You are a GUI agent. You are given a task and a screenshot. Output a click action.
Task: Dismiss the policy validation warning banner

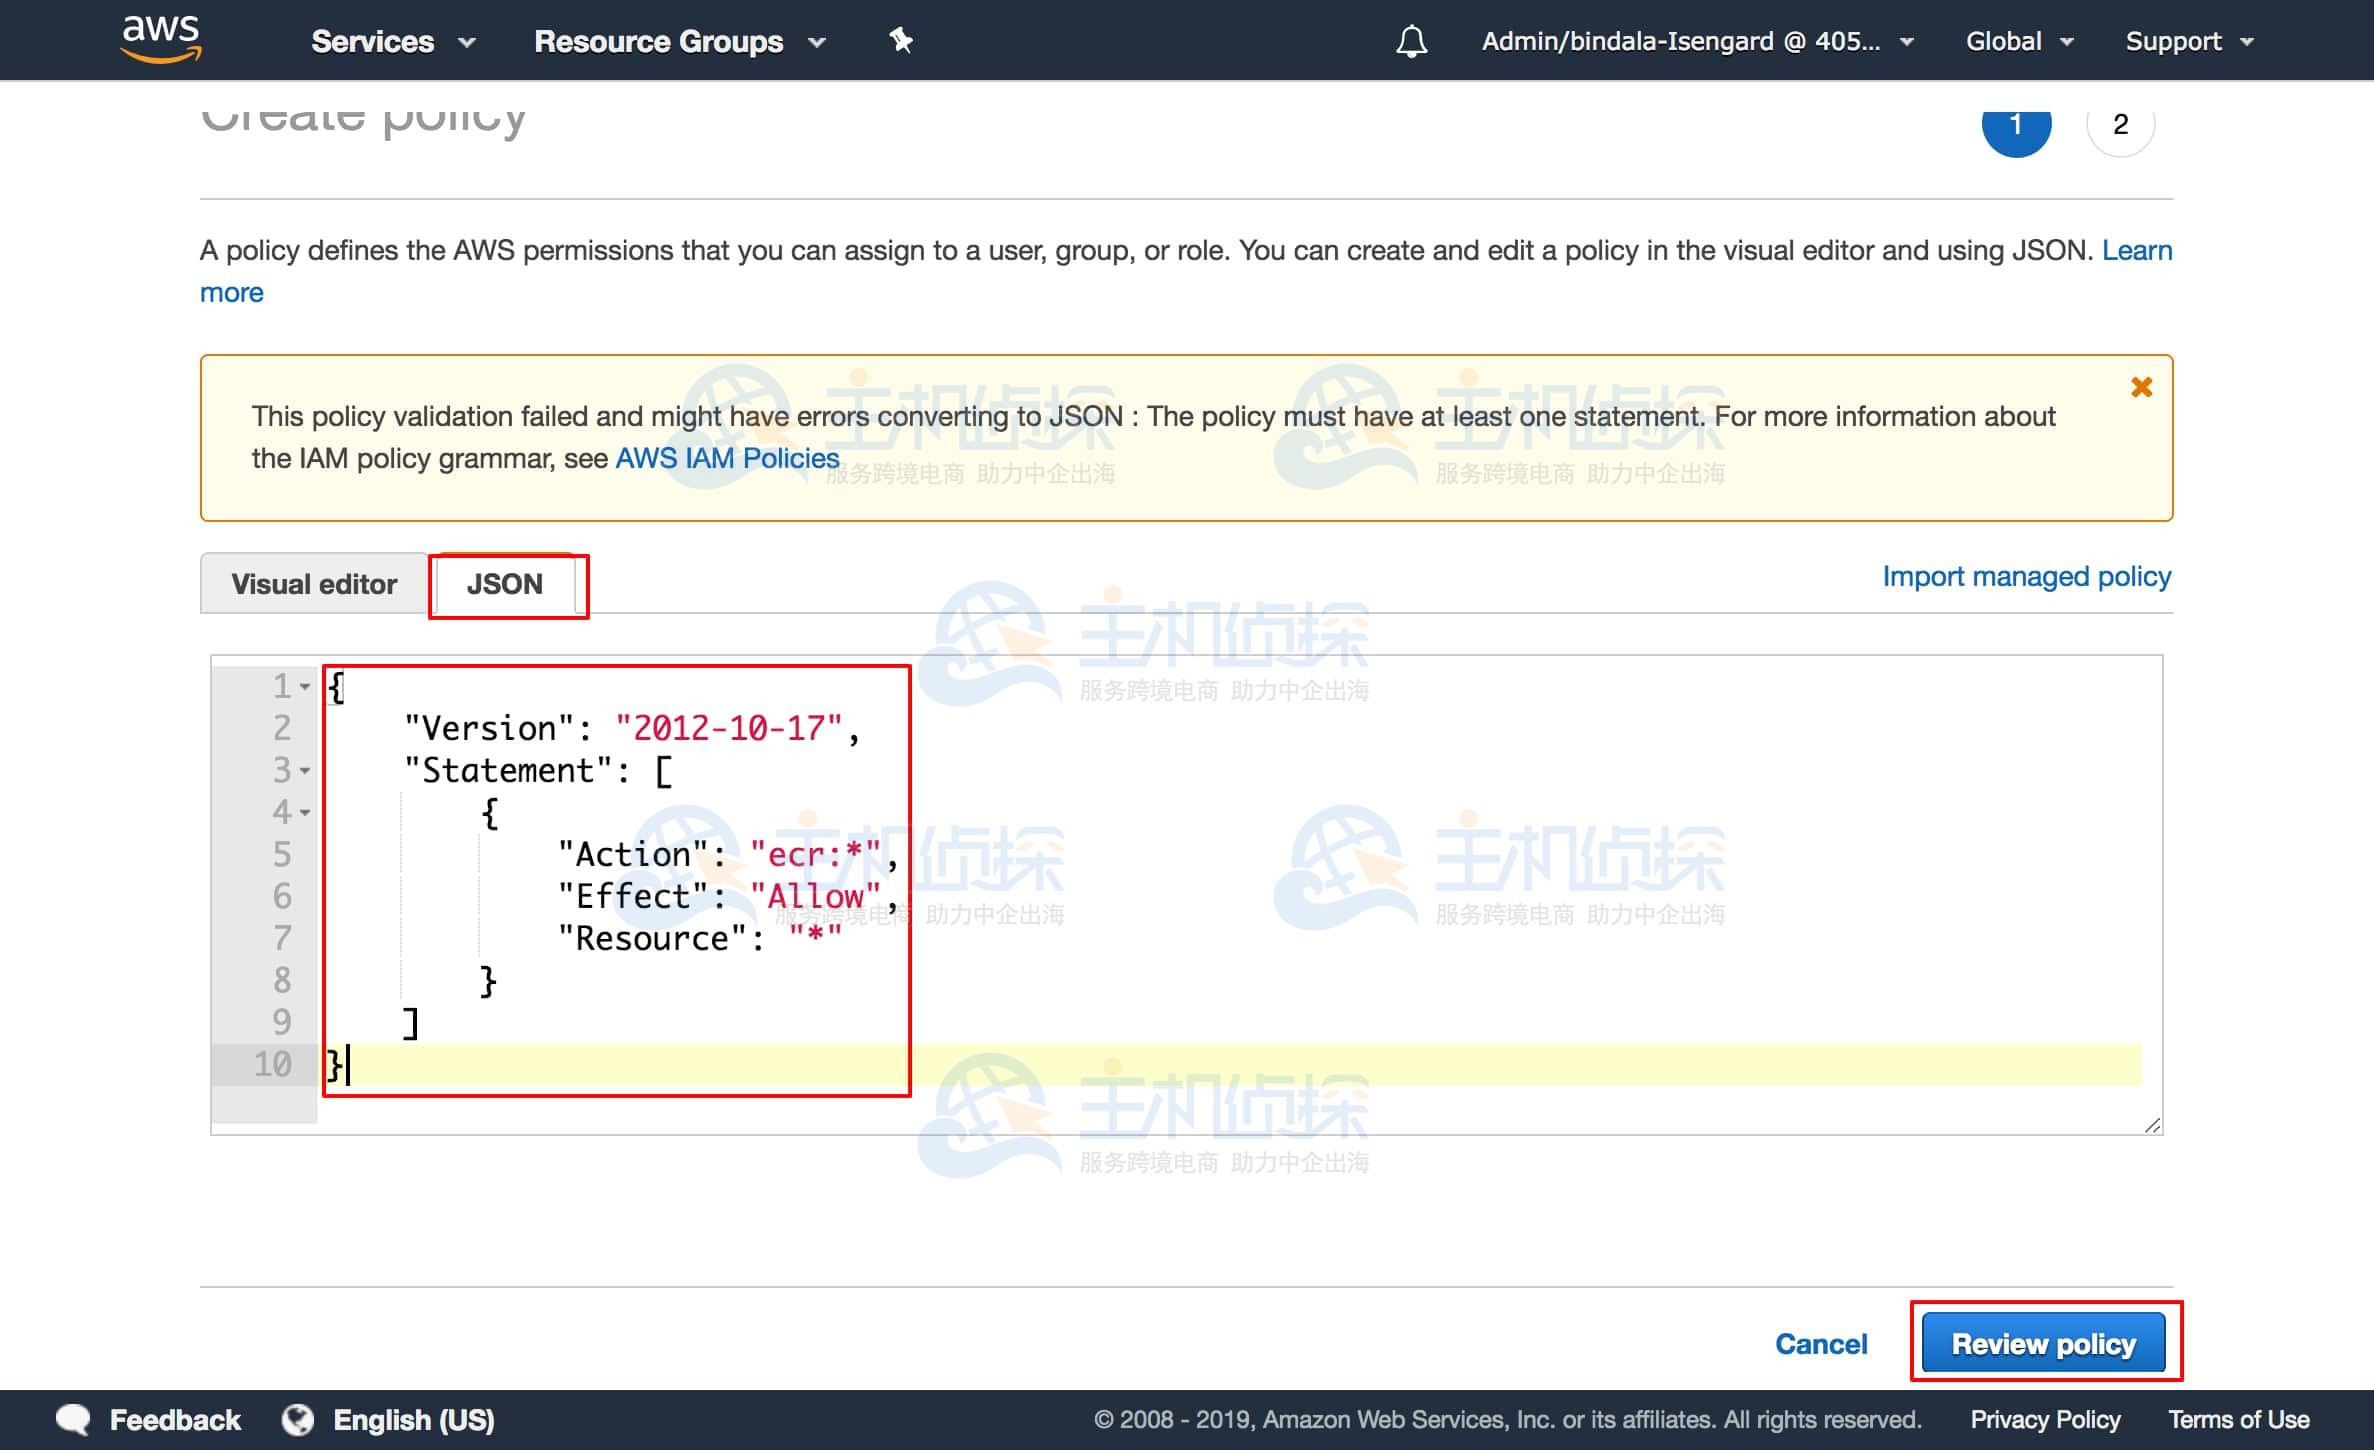[x=2141, y=388]
